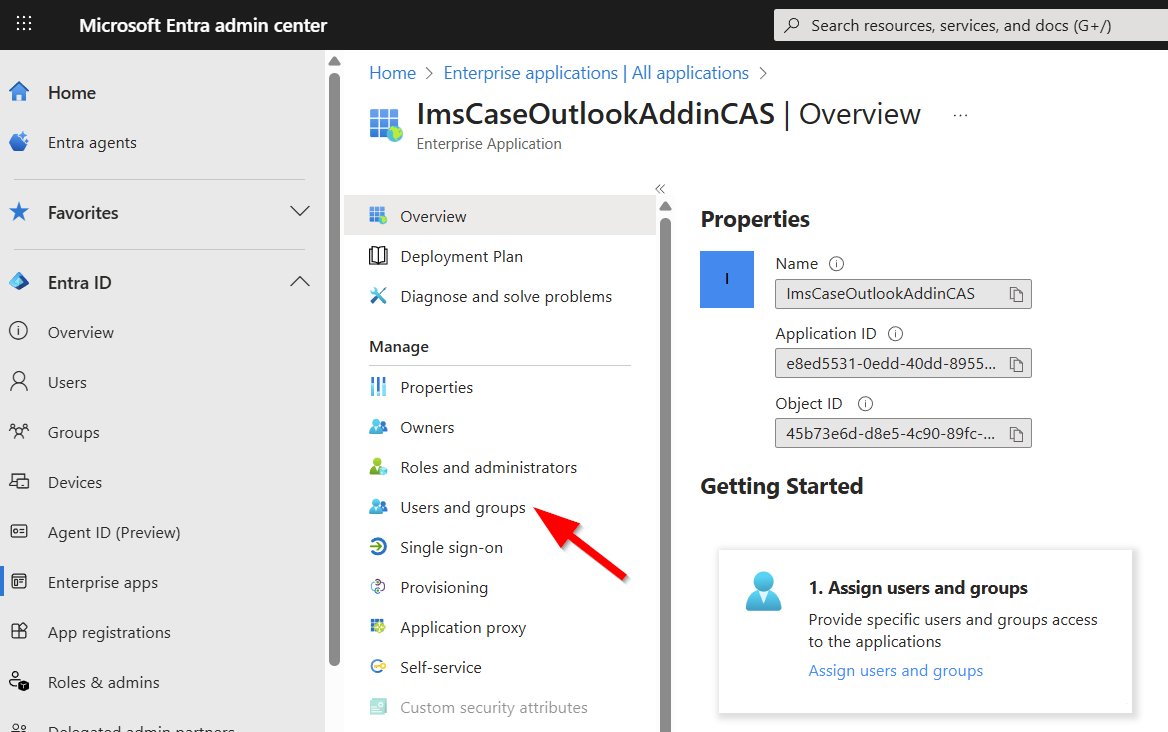Click the Single sign-on arrow icon
This screenshot has width=1168, height=732.
[378, 547]
